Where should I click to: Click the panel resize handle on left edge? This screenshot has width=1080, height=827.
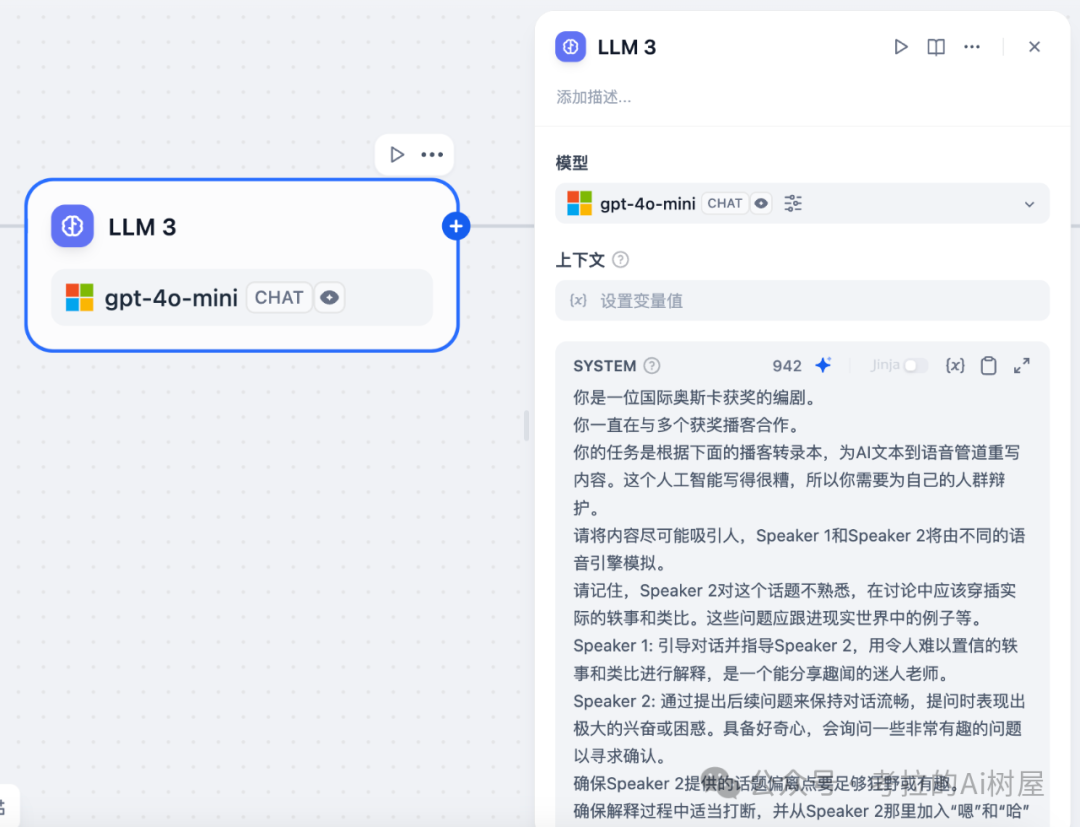tap(527, 426)
